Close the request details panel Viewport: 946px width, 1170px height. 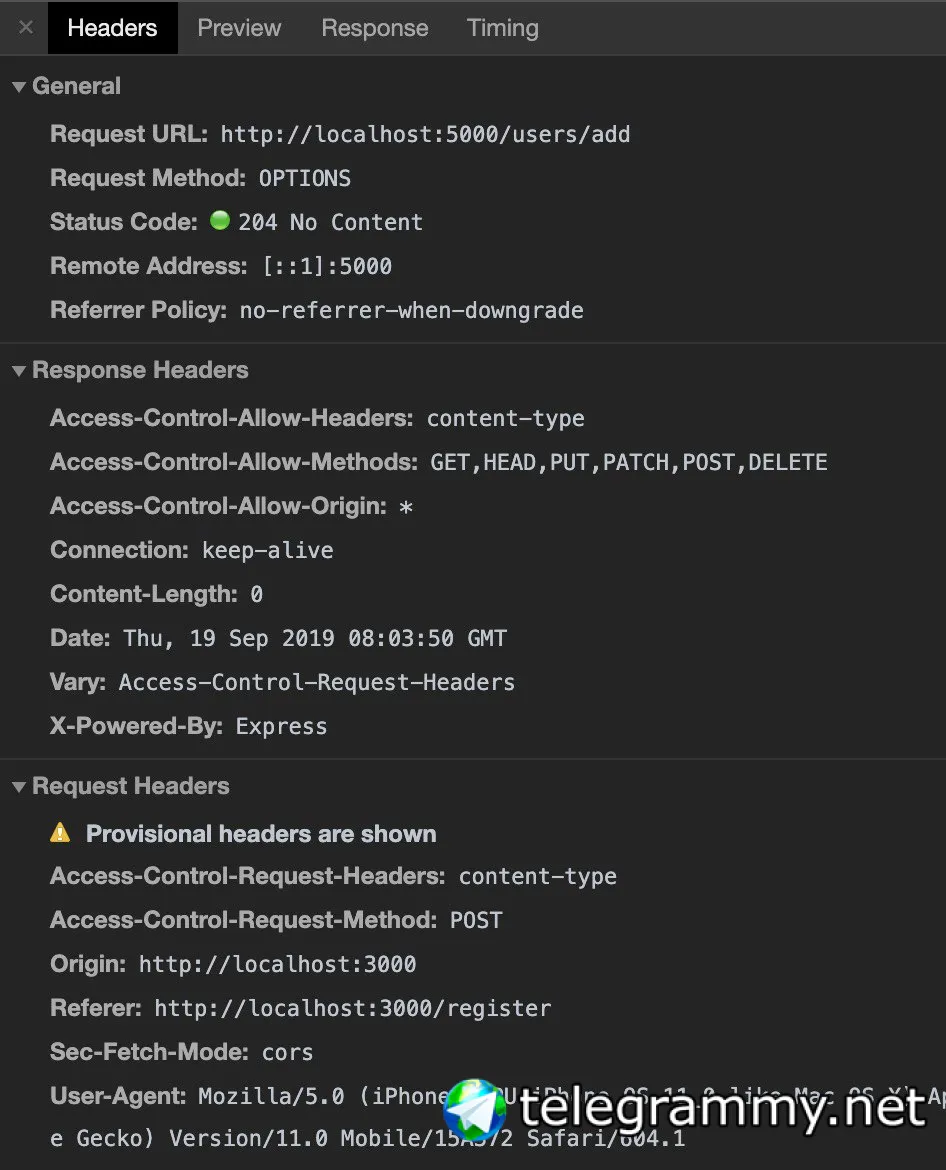coord(25,28)
